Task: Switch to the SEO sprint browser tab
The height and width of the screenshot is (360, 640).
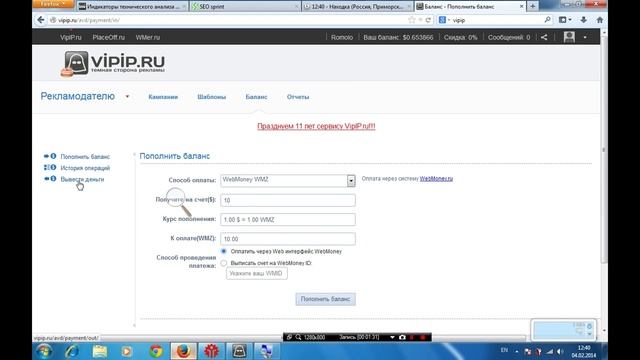Action: (244, 7)
